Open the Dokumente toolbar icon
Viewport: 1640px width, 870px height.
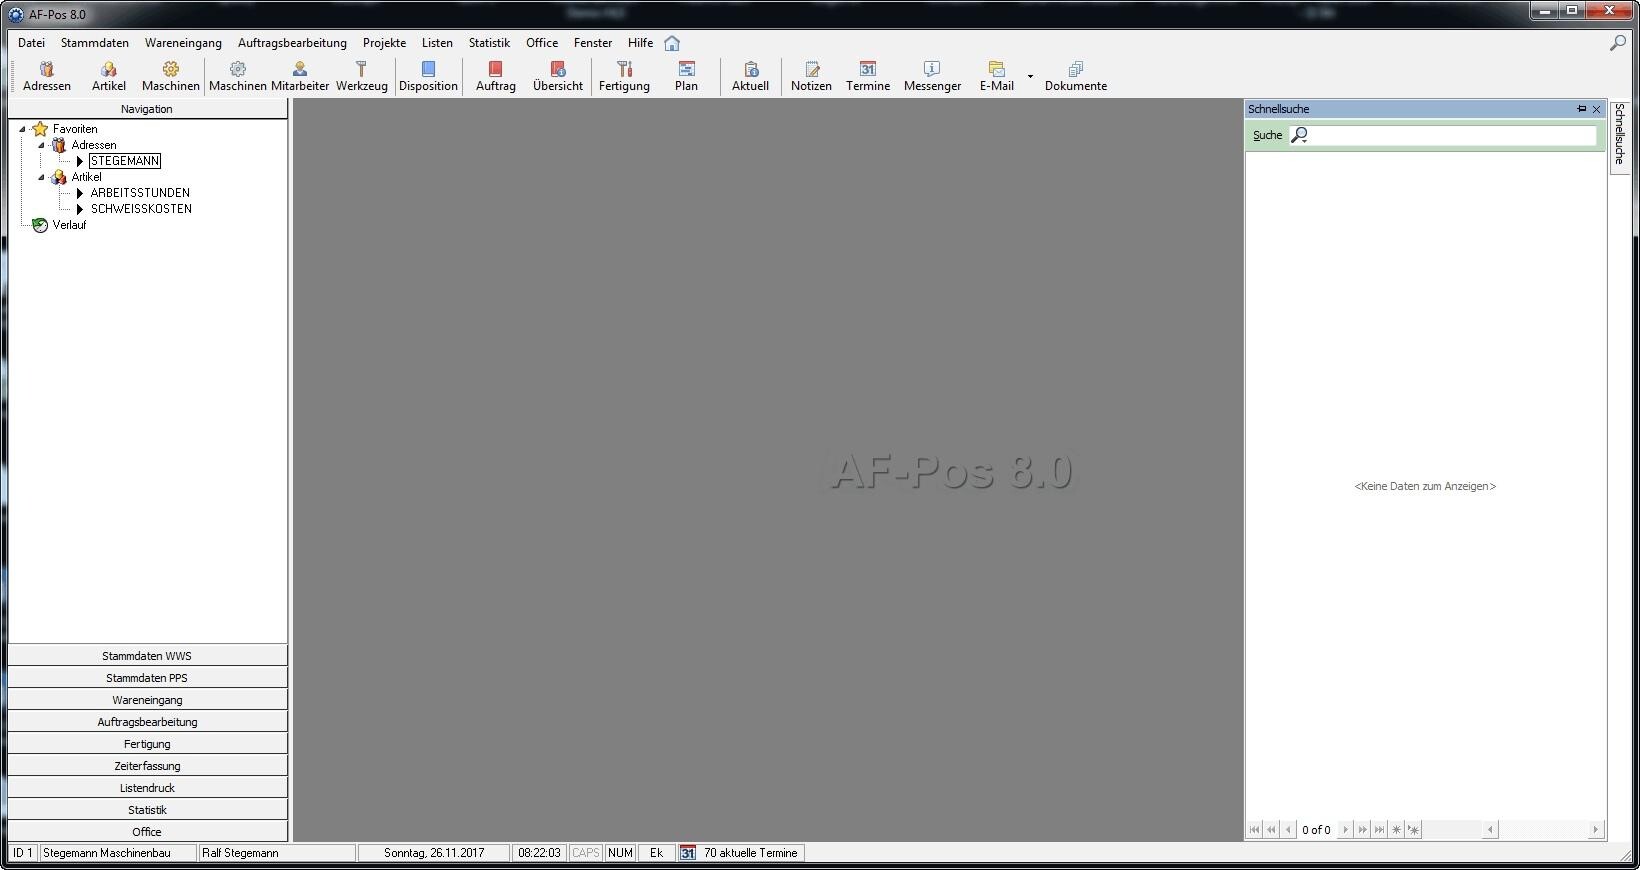coord(1076,76)
